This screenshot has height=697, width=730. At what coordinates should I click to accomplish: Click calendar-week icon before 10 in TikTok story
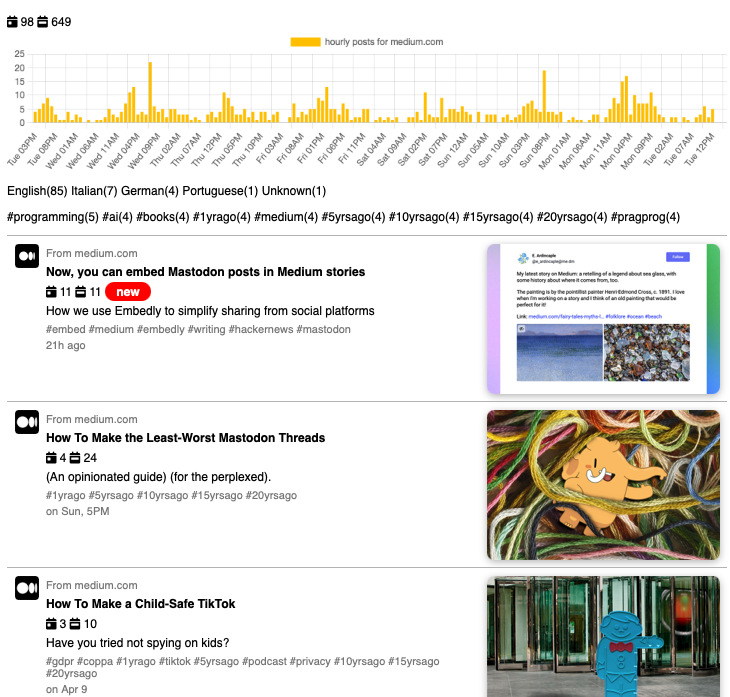coord(75,624)
